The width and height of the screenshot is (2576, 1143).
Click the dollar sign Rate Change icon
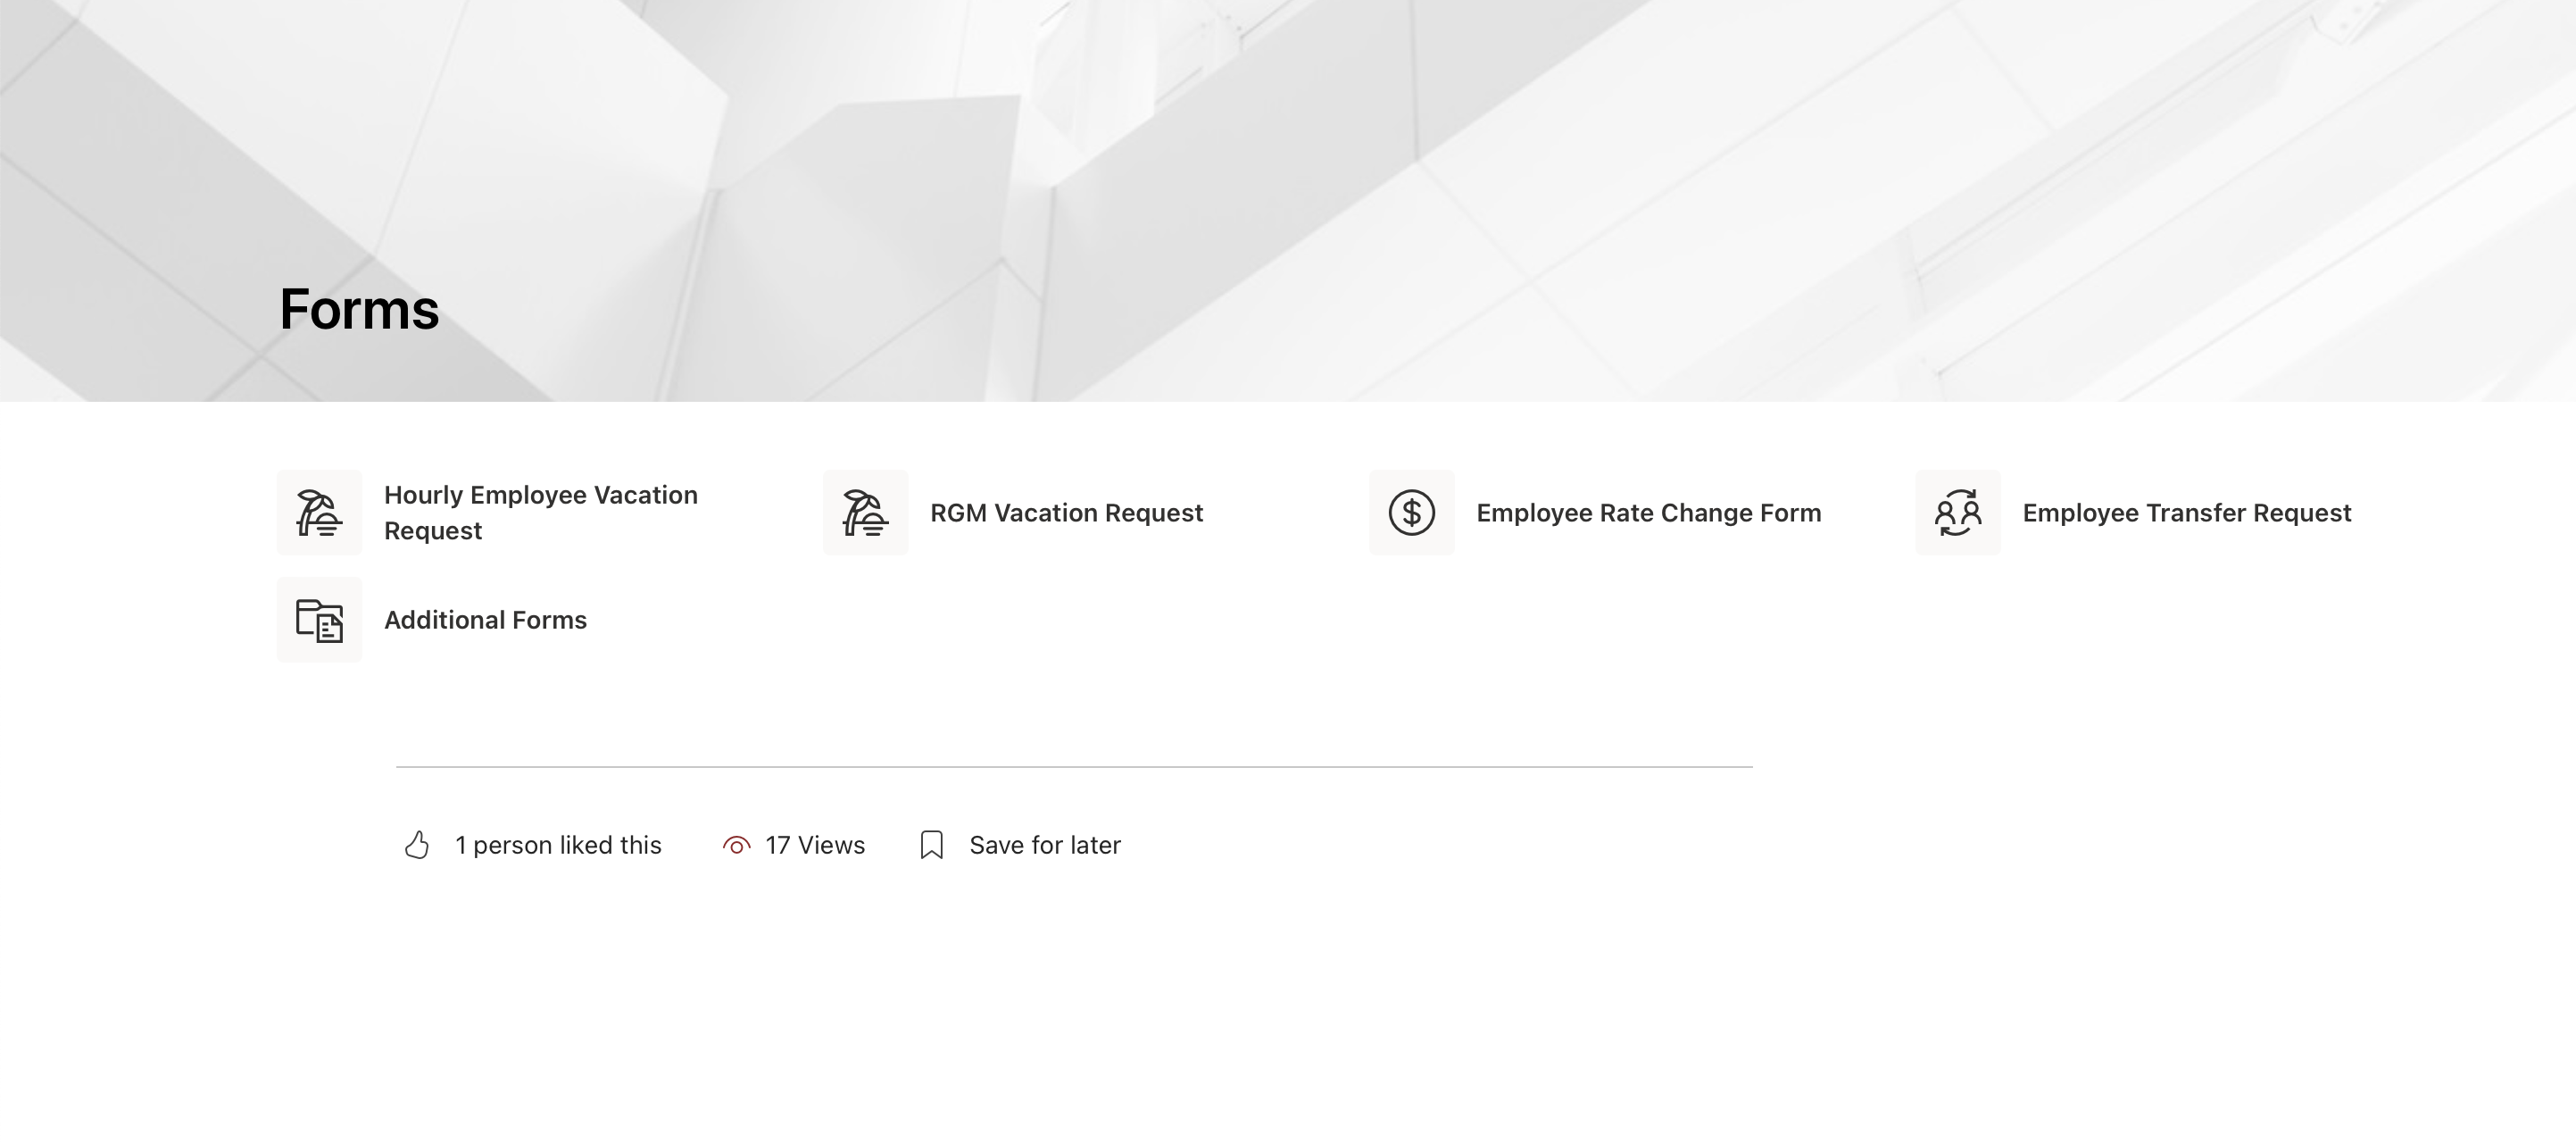(x=1411, y=512)
